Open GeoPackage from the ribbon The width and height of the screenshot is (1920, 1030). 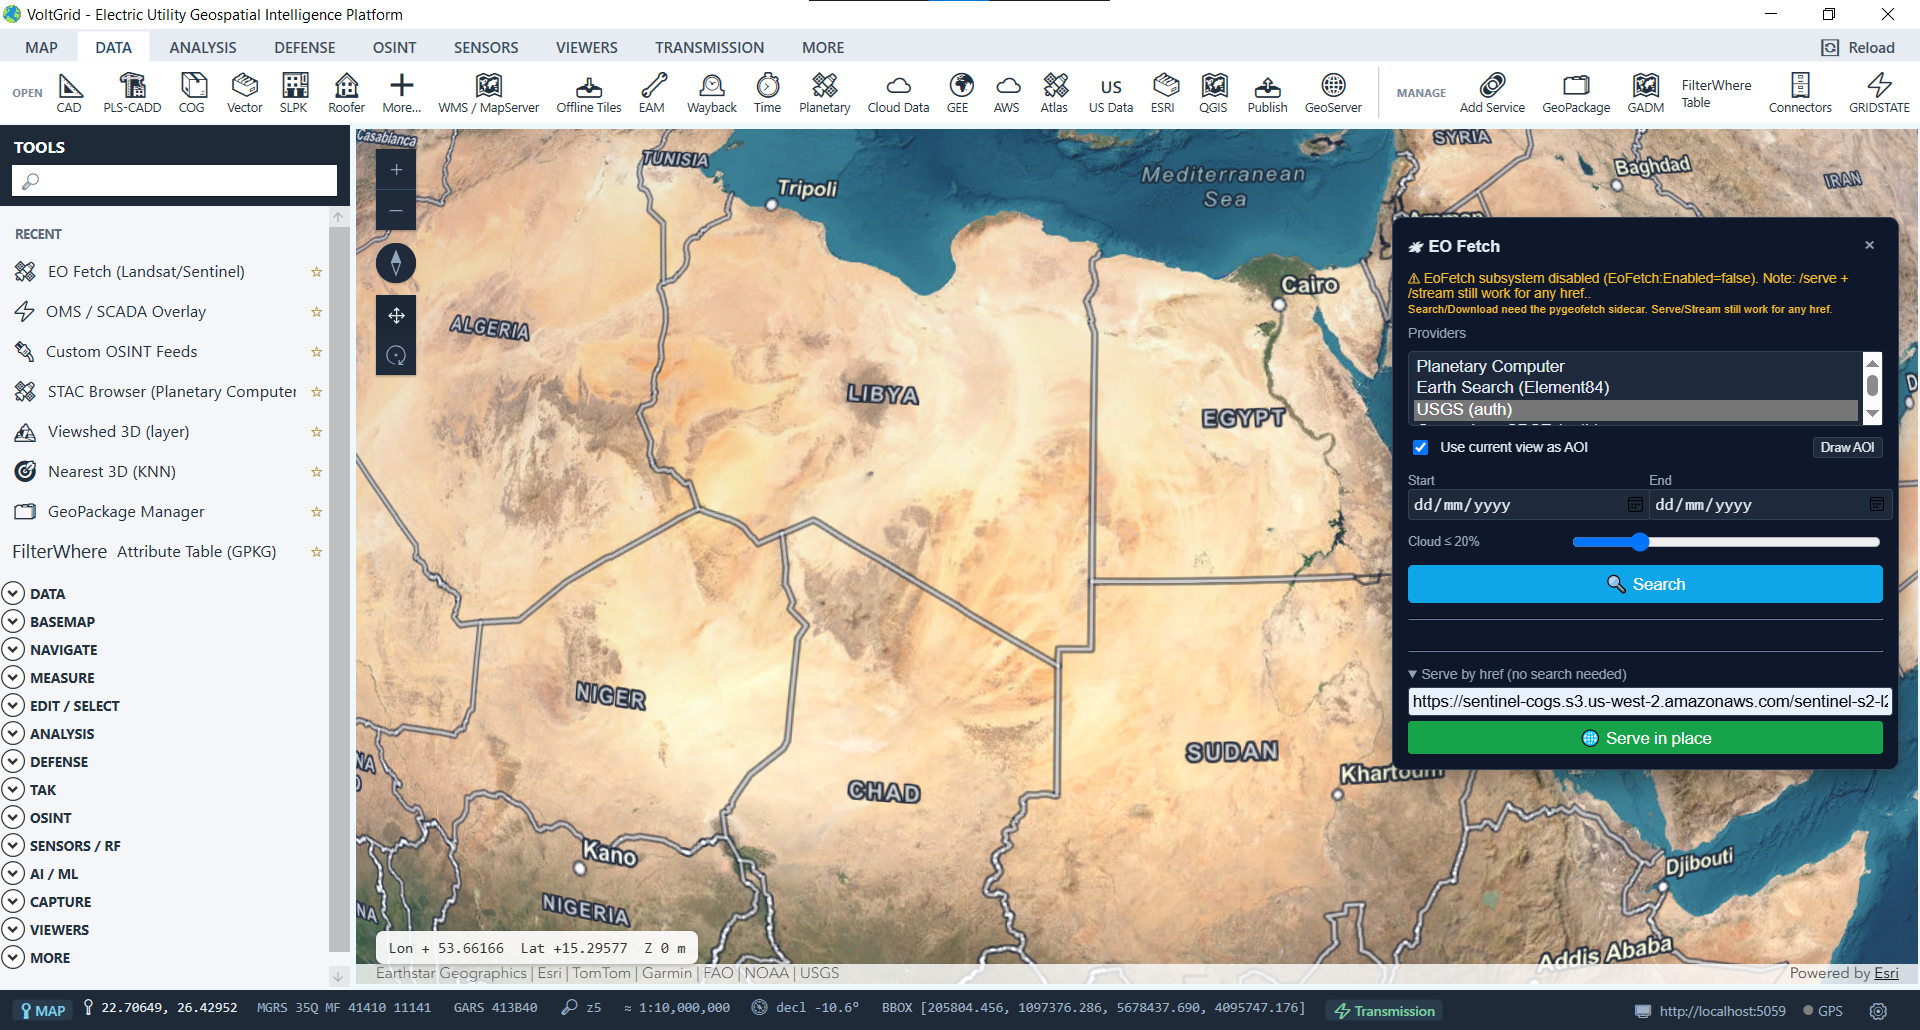pyautogui.click(x=1577, y=93)
